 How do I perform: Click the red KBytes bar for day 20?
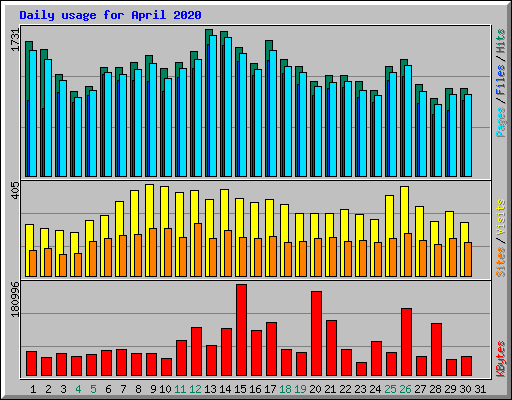click(317, 333)
